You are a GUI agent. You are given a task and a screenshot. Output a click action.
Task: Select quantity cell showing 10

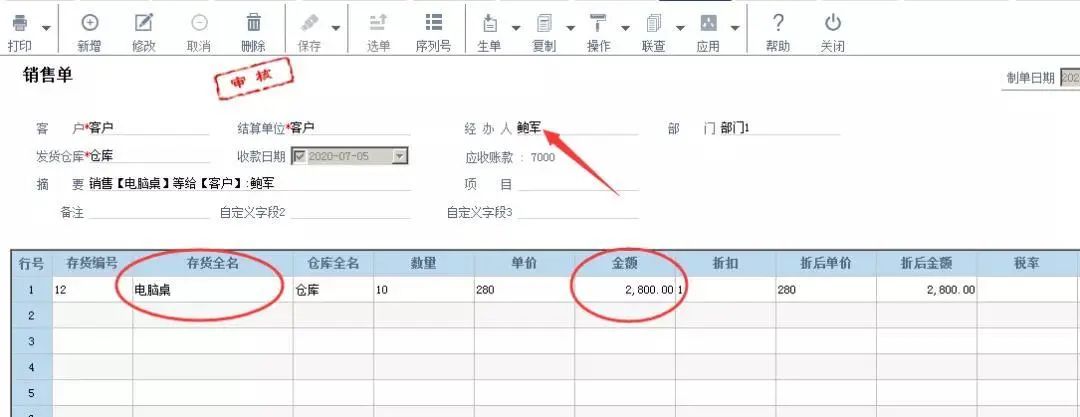click(424, 289)
